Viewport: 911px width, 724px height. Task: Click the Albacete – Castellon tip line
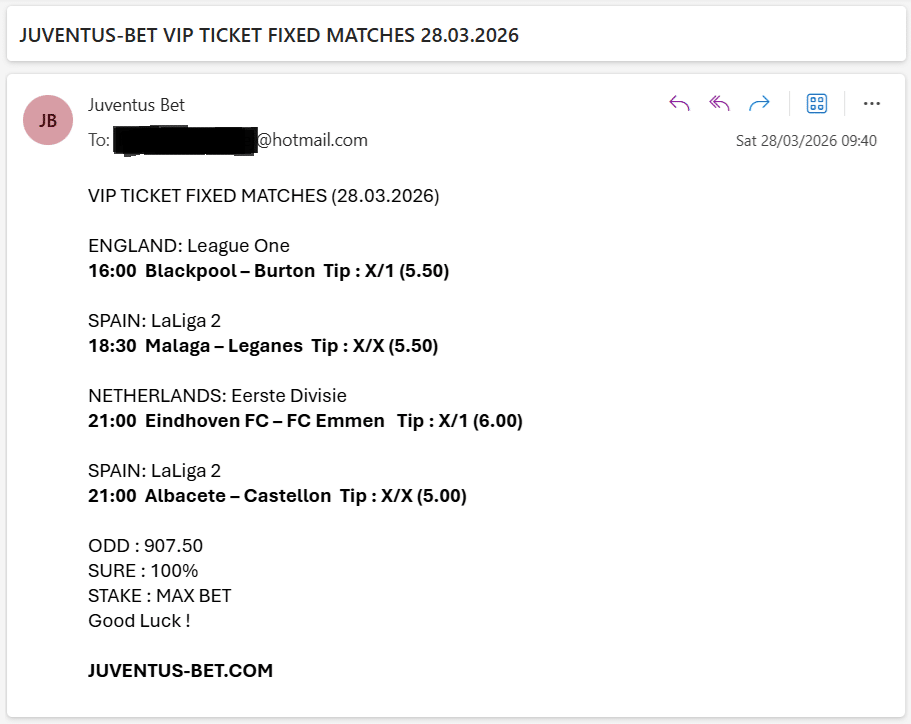click(x=277, y=496)
